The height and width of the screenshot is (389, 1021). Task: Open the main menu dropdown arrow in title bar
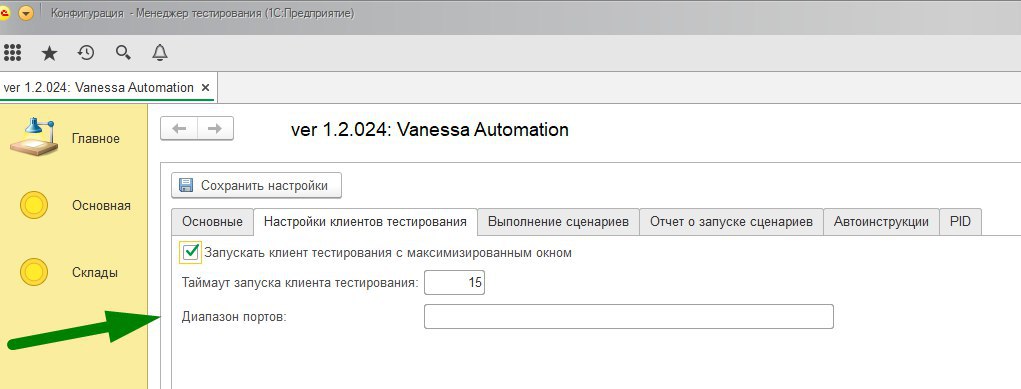pos(26,13)
